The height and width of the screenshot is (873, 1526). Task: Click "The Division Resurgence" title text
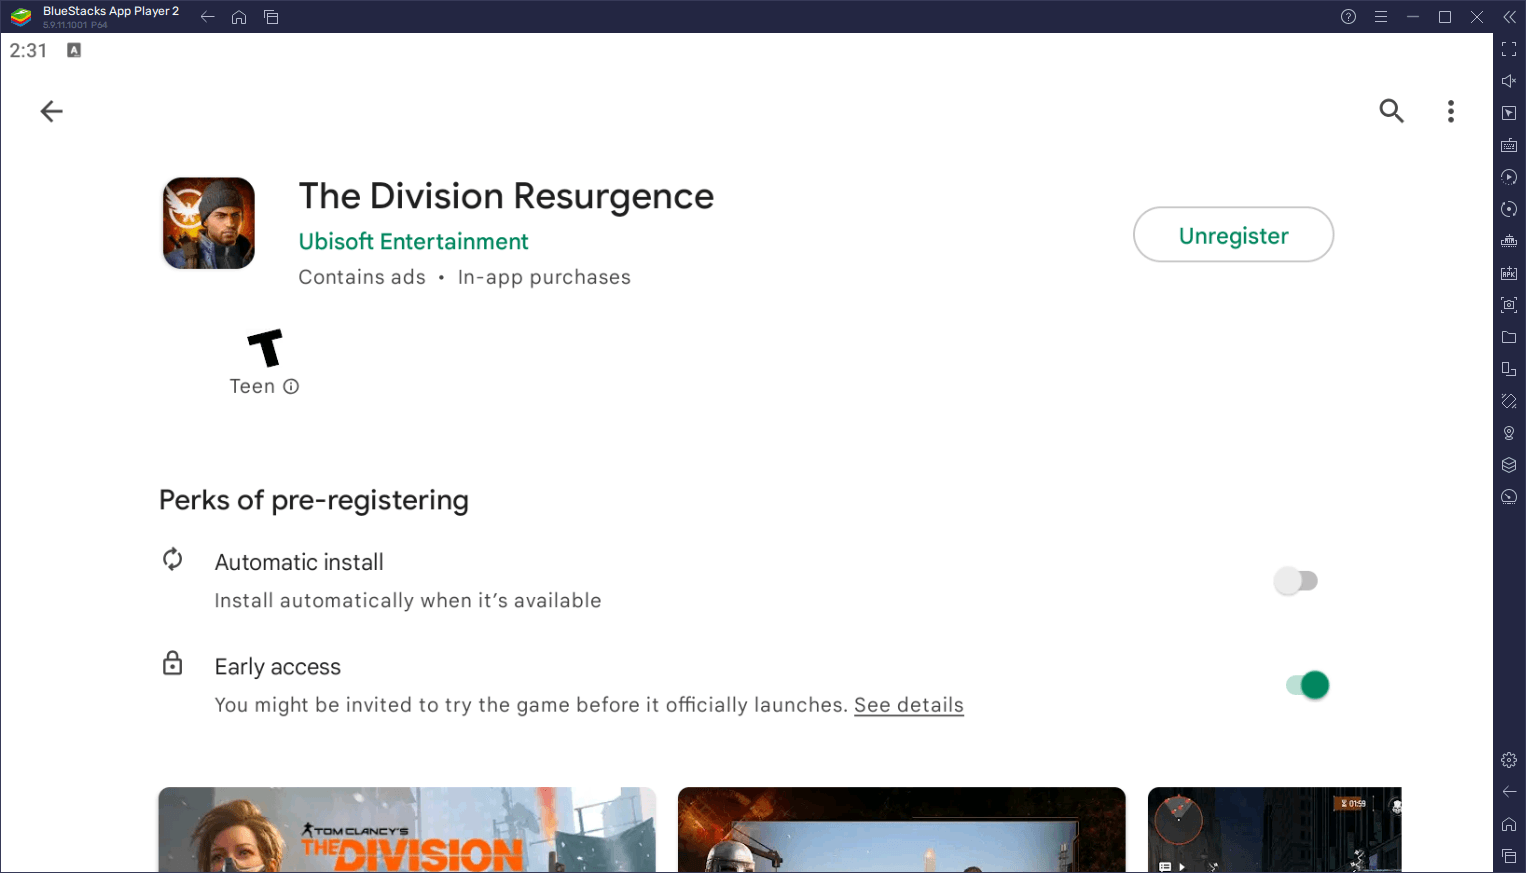click(x=506, y=196)
